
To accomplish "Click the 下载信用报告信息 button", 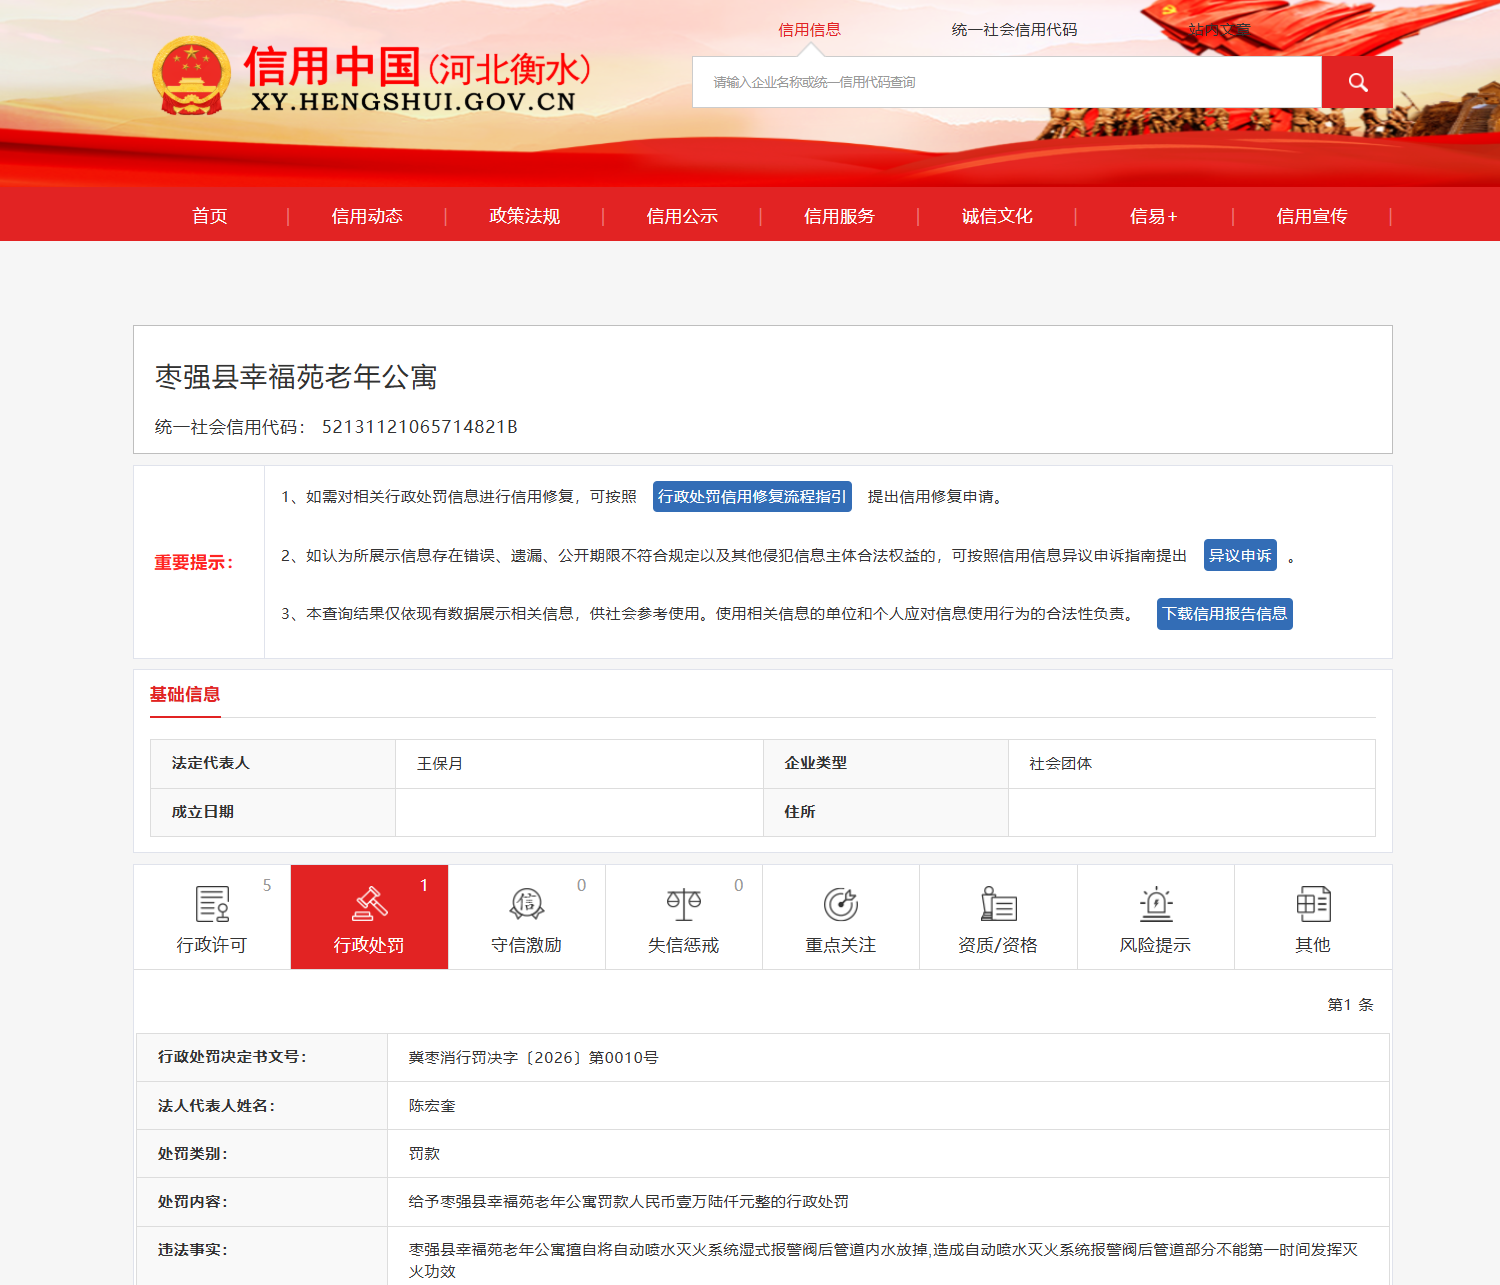I will [1224, 614].
